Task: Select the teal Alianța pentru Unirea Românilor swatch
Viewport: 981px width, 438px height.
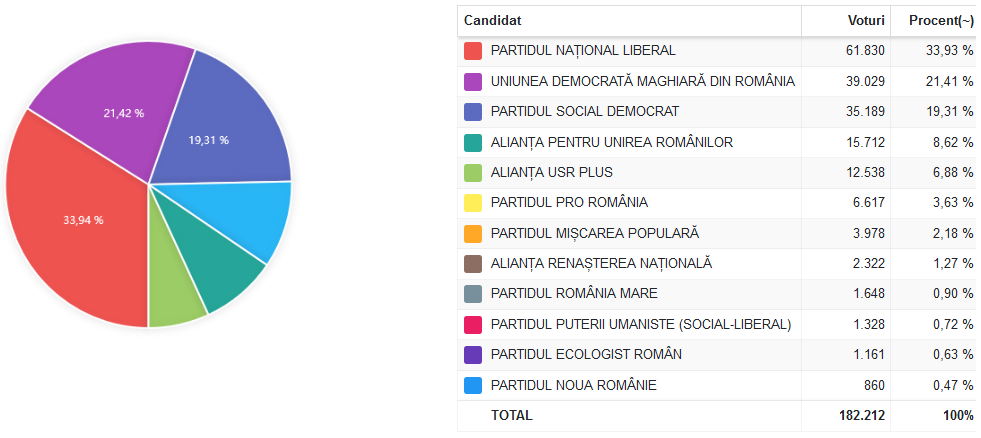Action: tap(472, 143)
